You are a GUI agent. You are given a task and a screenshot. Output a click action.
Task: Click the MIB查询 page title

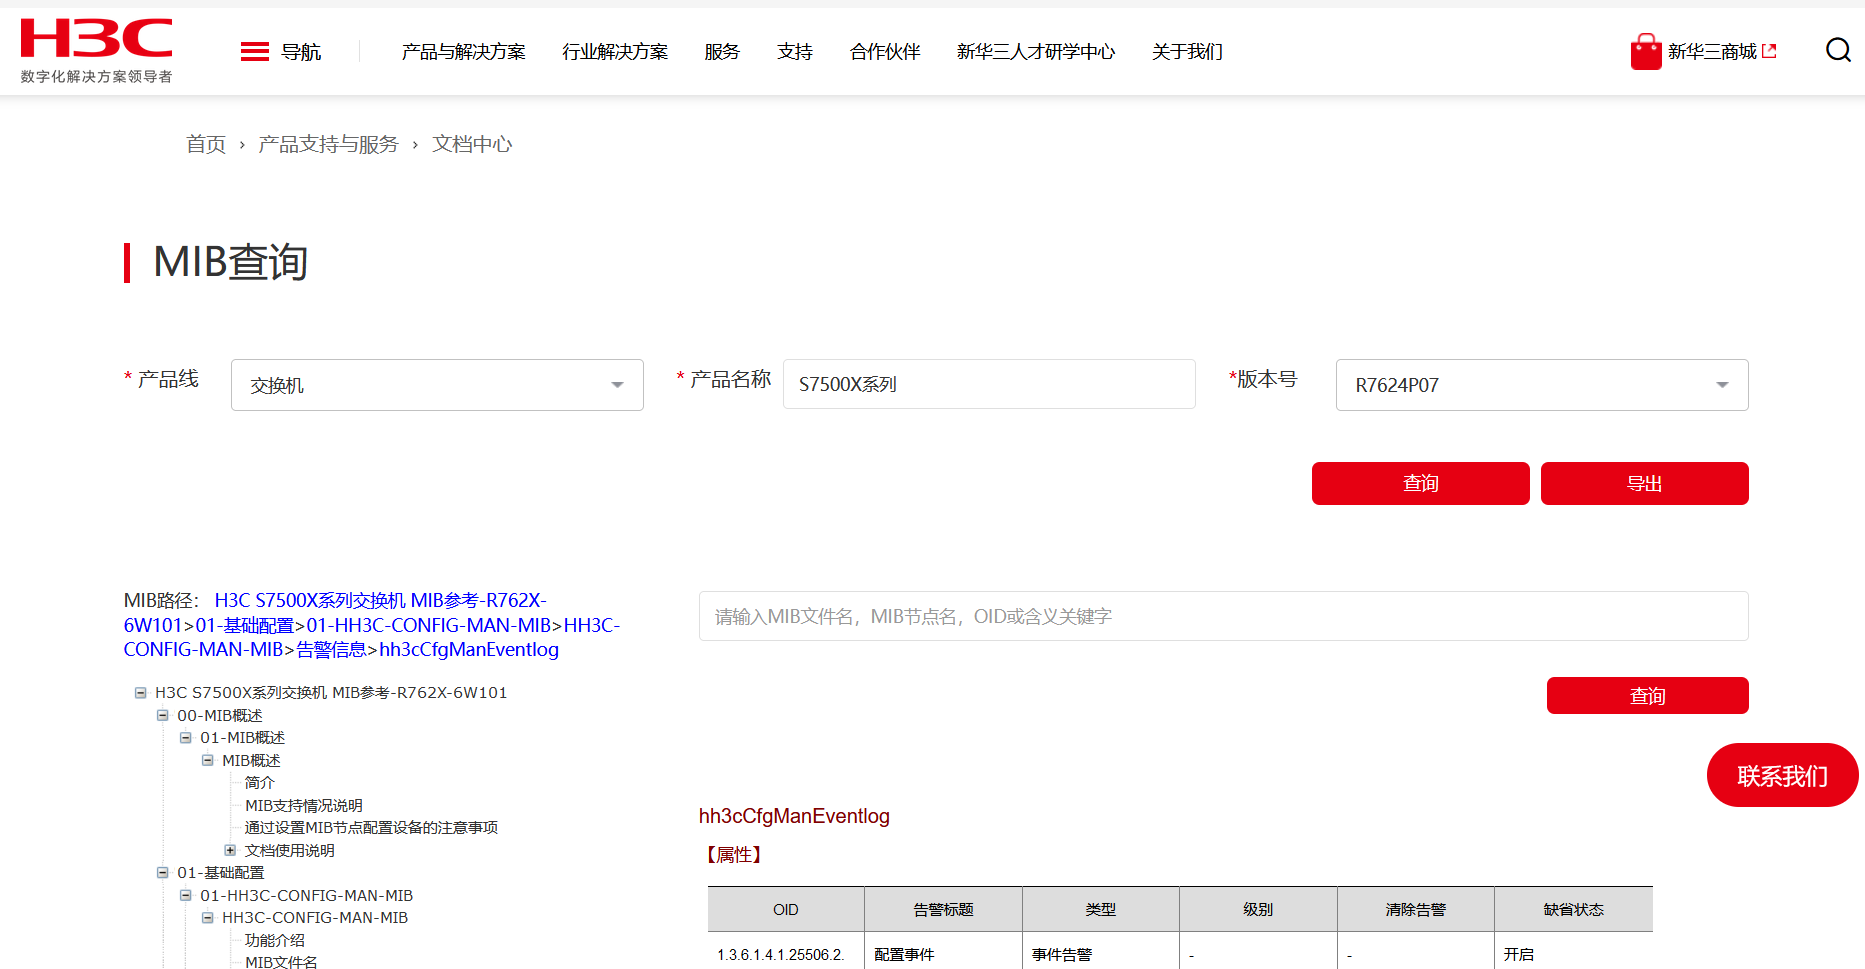[230, 262]
